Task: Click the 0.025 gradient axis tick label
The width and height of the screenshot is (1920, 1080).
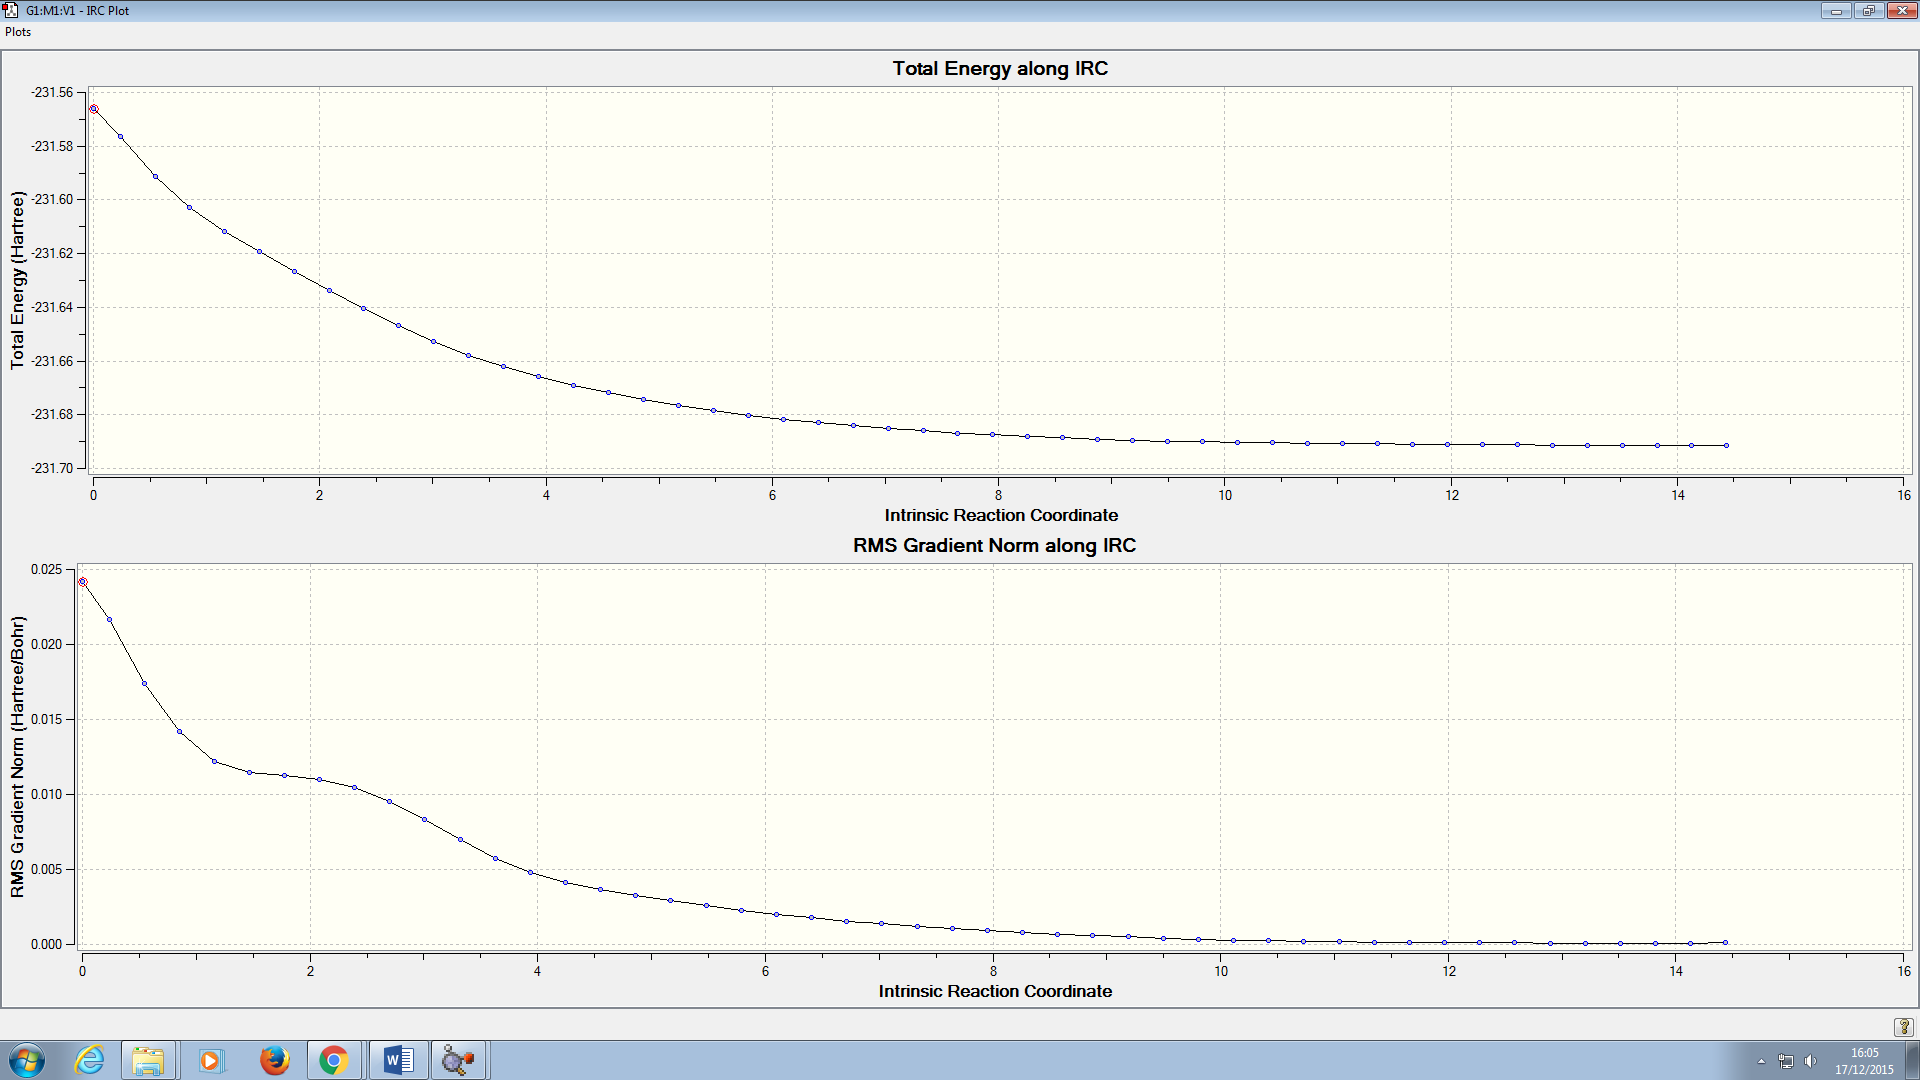Action: tap(46, 569)
